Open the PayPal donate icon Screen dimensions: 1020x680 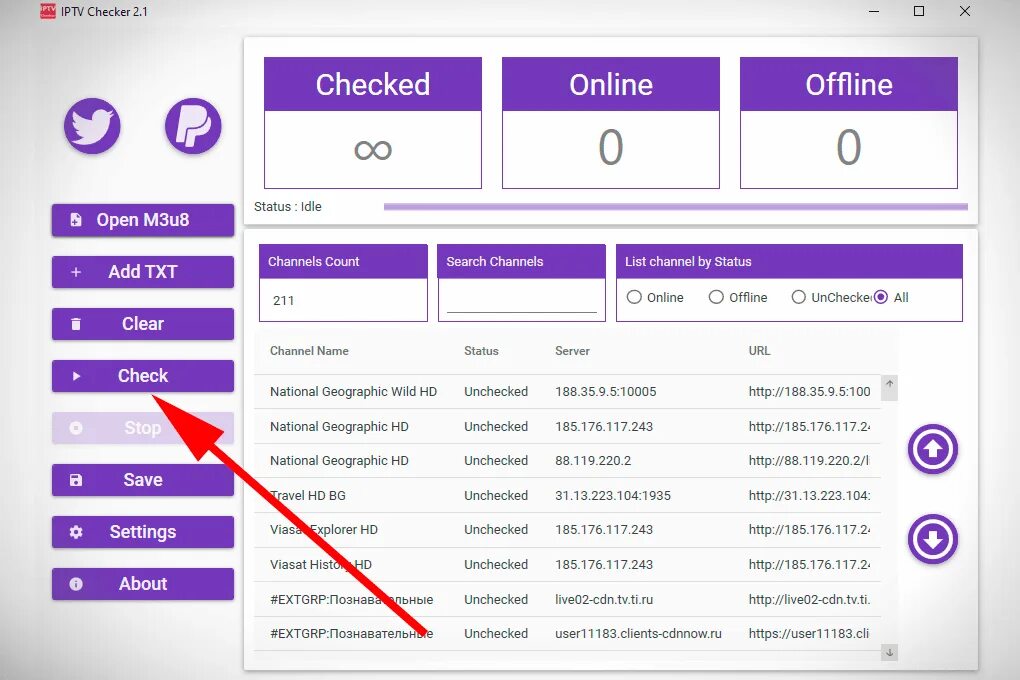click(x=193, y=126)
